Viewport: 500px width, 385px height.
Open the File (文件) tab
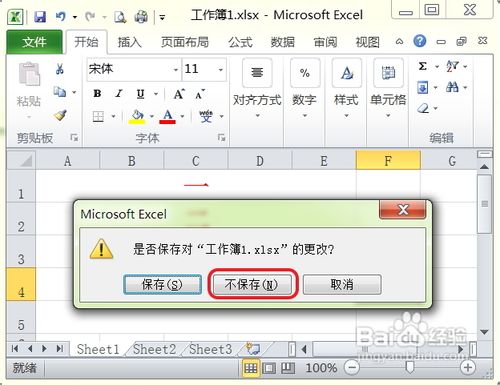34,42
